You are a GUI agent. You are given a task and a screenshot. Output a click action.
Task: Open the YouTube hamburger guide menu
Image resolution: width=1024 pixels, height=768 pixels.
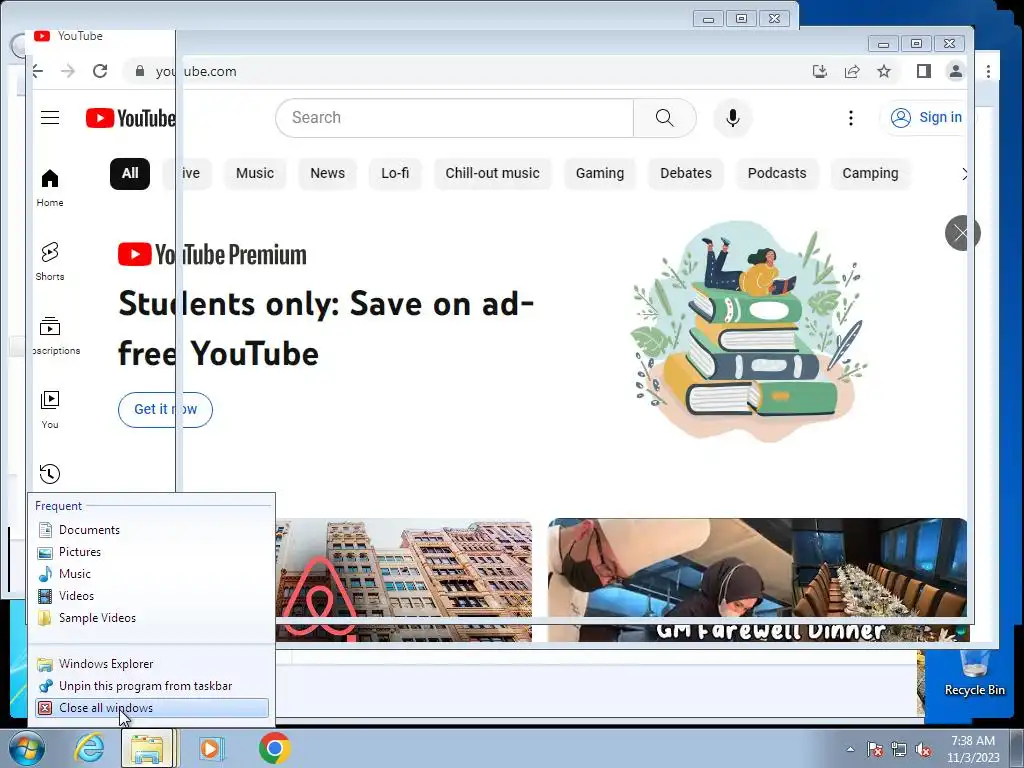pos(50,118)
